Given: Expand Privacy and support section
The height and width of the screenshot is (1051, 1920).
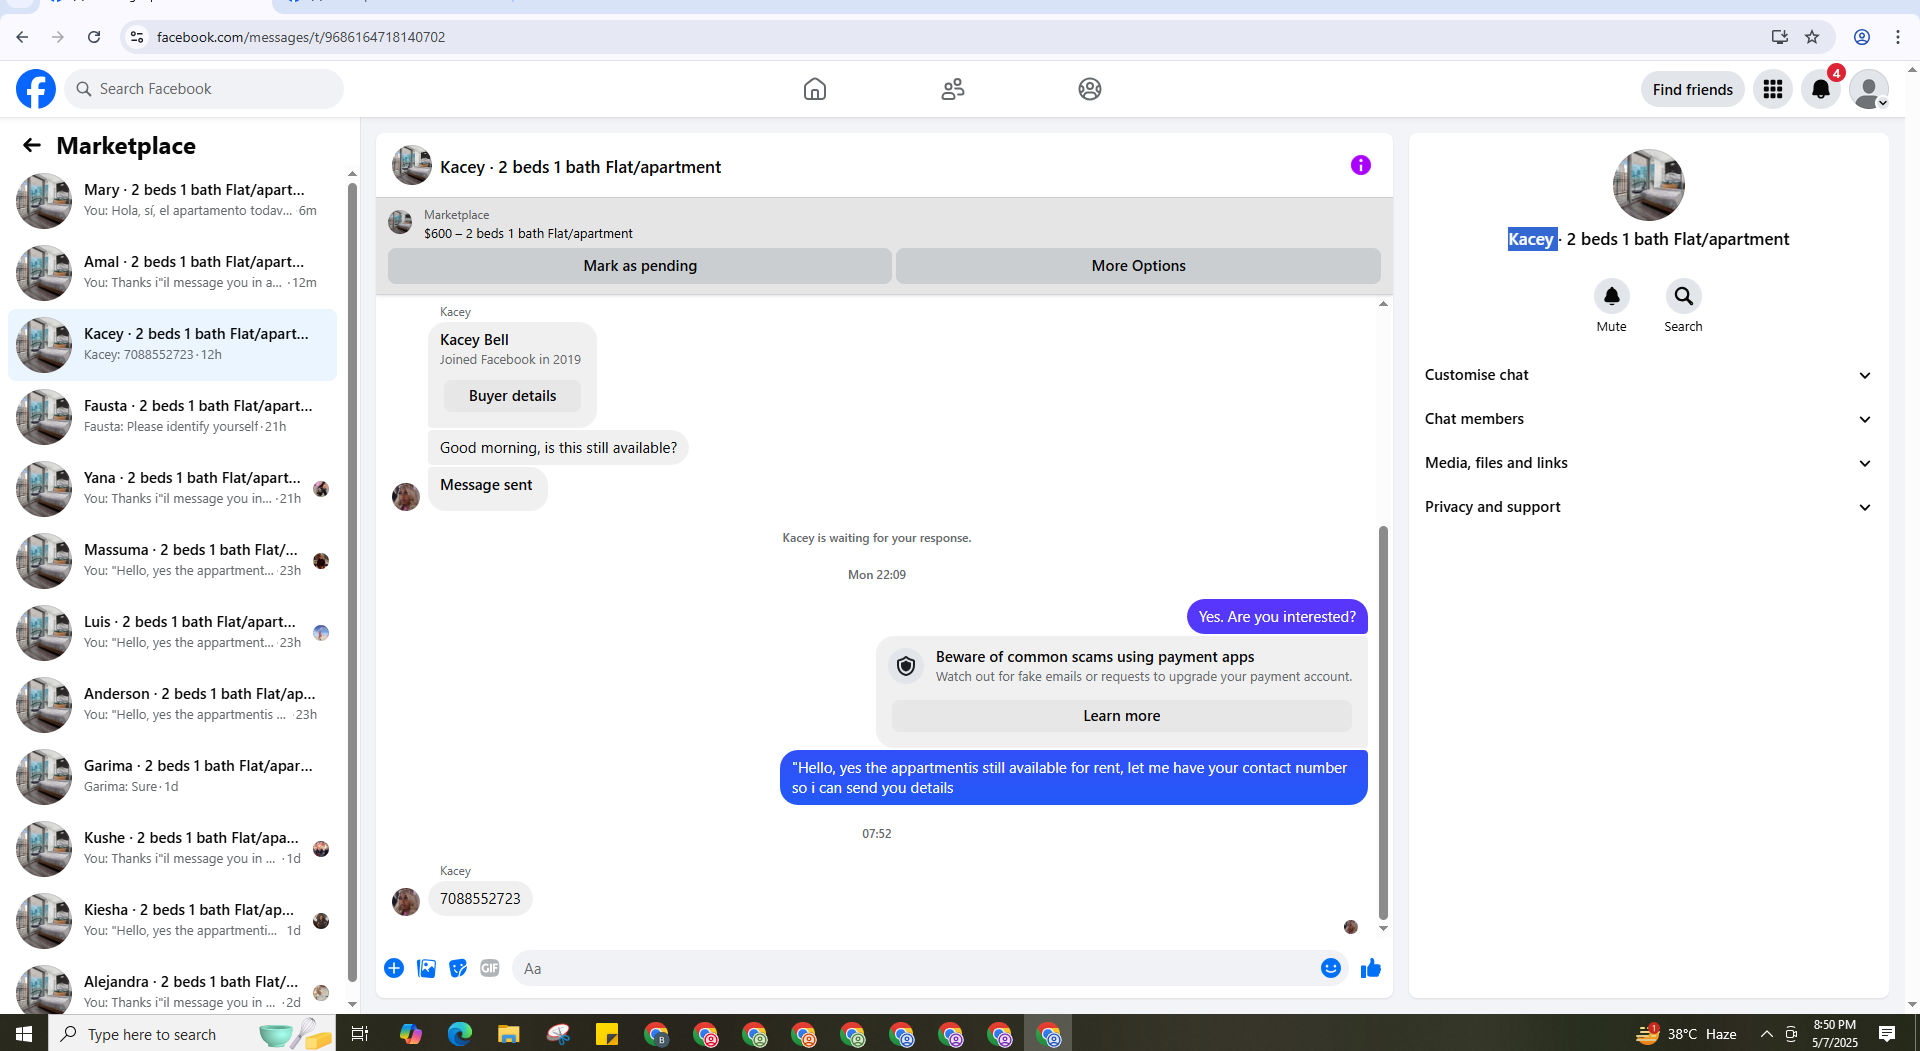Looking at the screenshot, I should (x=1648, y=507).
